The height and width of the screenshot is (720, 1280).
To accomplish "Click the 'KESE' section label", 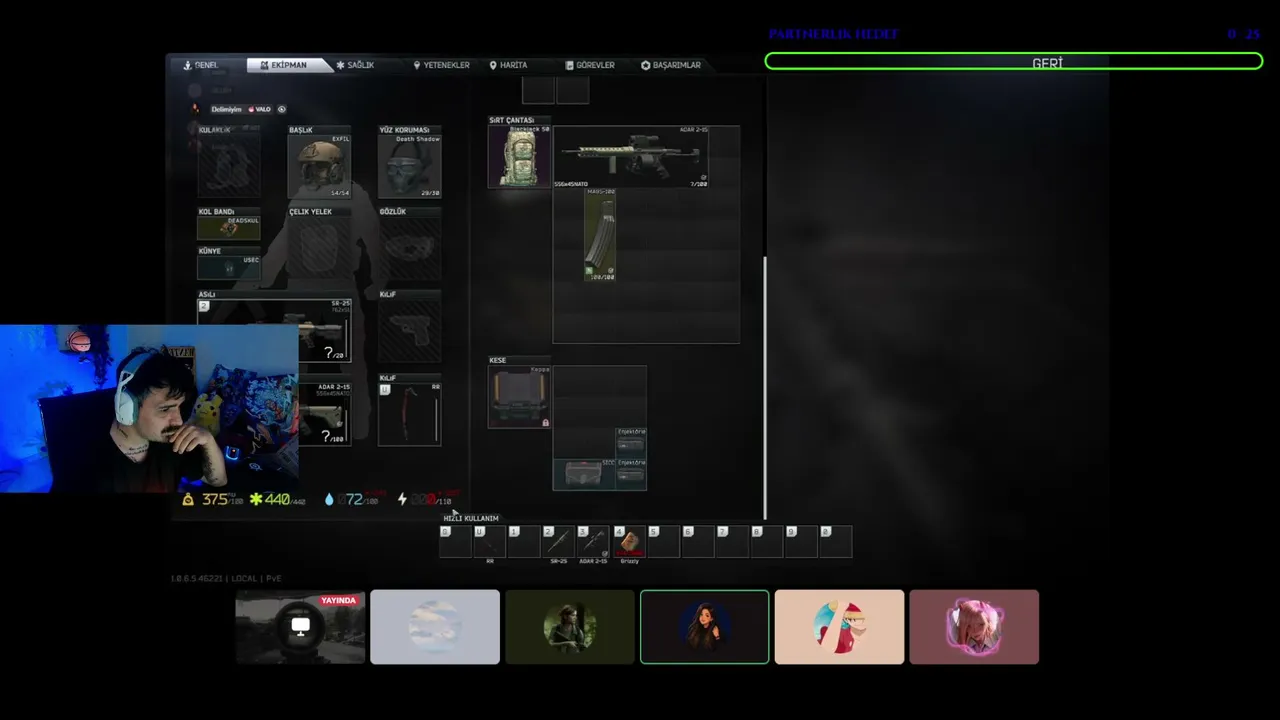I will pyautogui.click(x=497, y=360).
